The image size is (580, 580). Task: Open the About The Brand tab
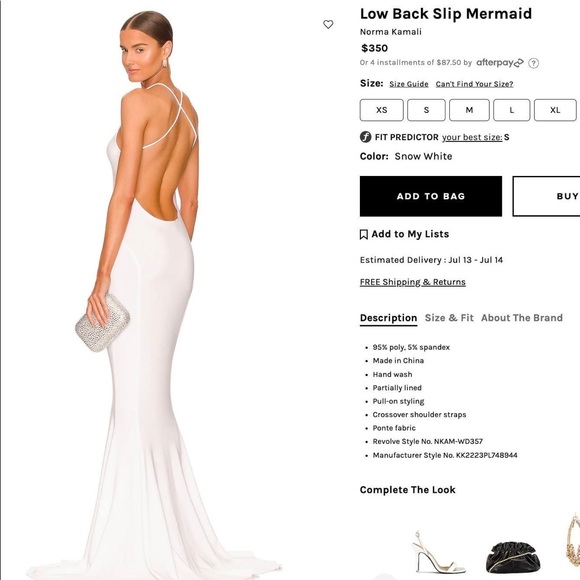click(522, 318)
